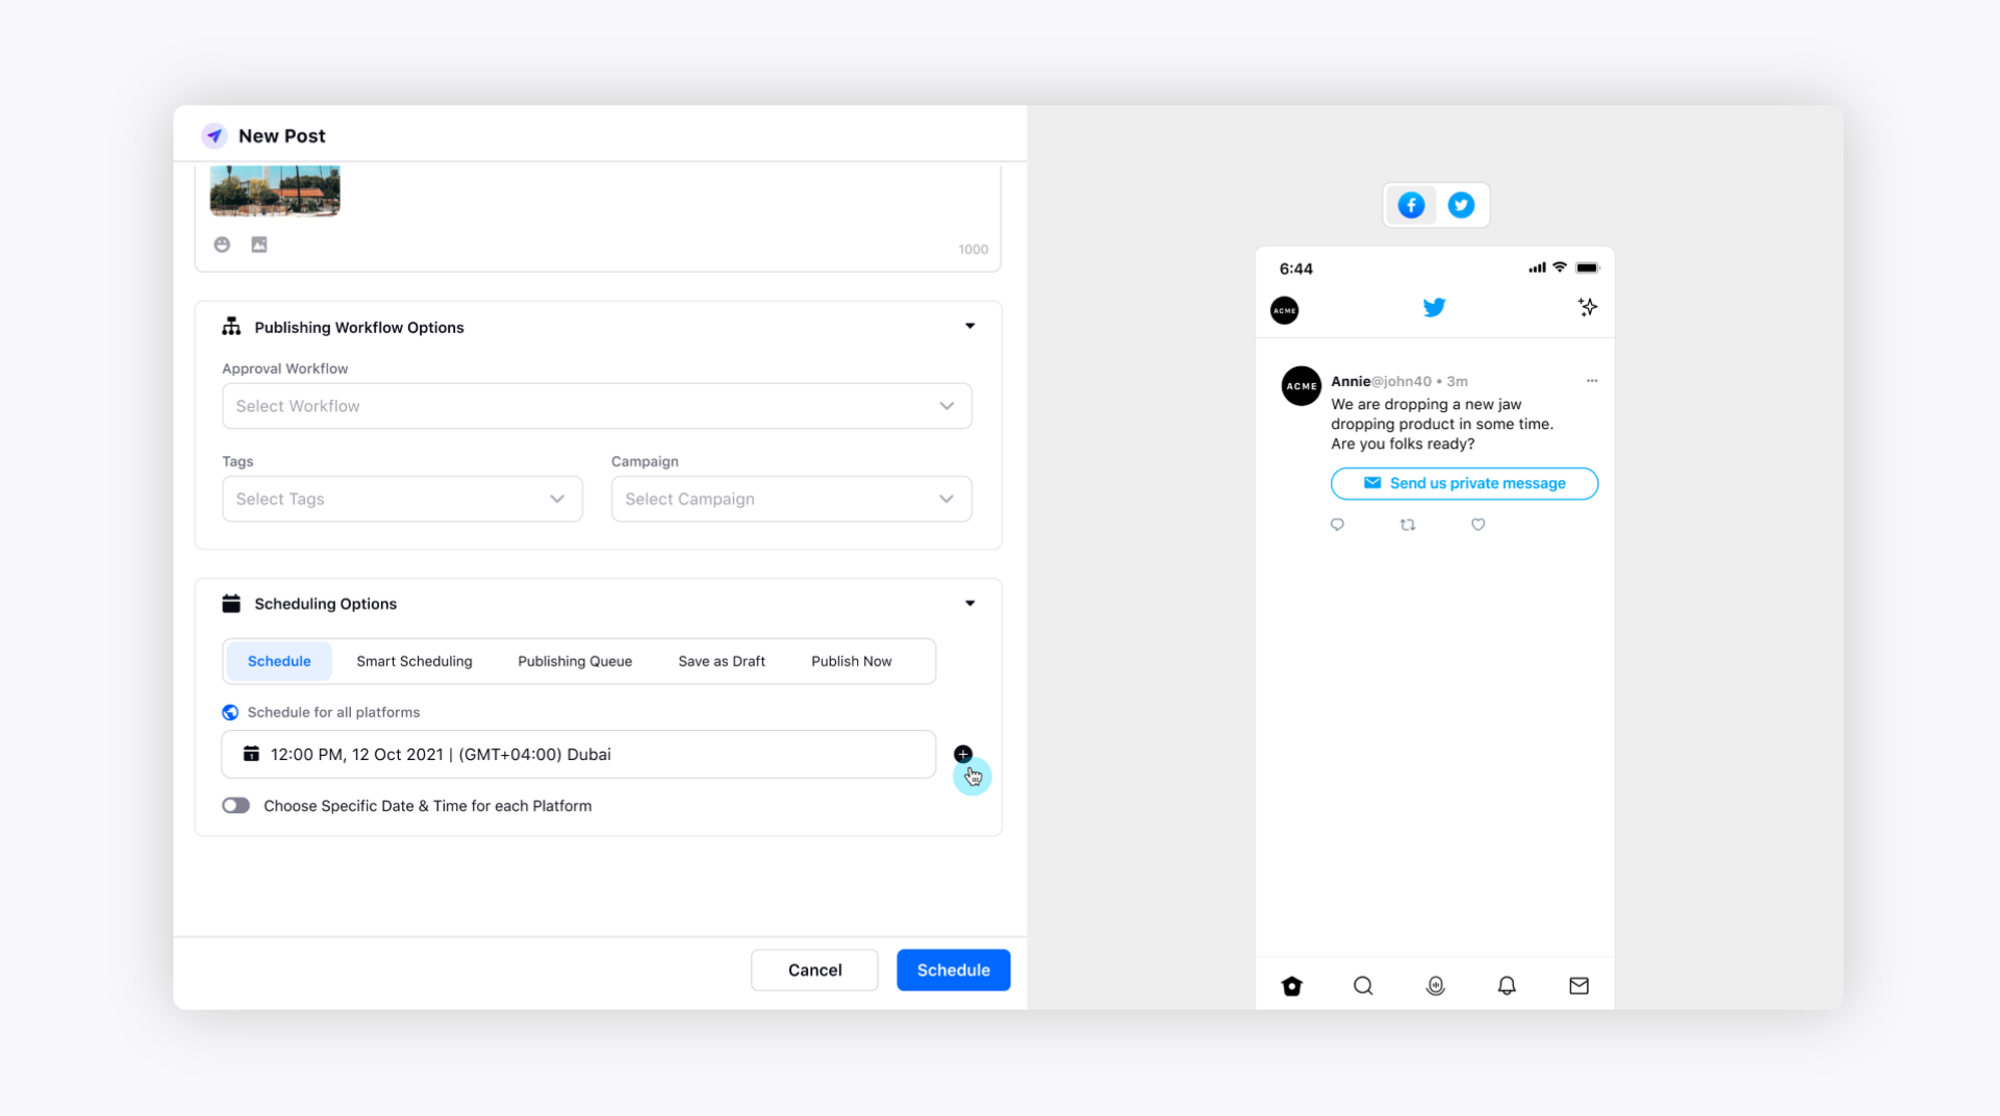Click the add schedule time plus button
2000x1116 pixels.
pyautogui.click(x=962, y=753)
